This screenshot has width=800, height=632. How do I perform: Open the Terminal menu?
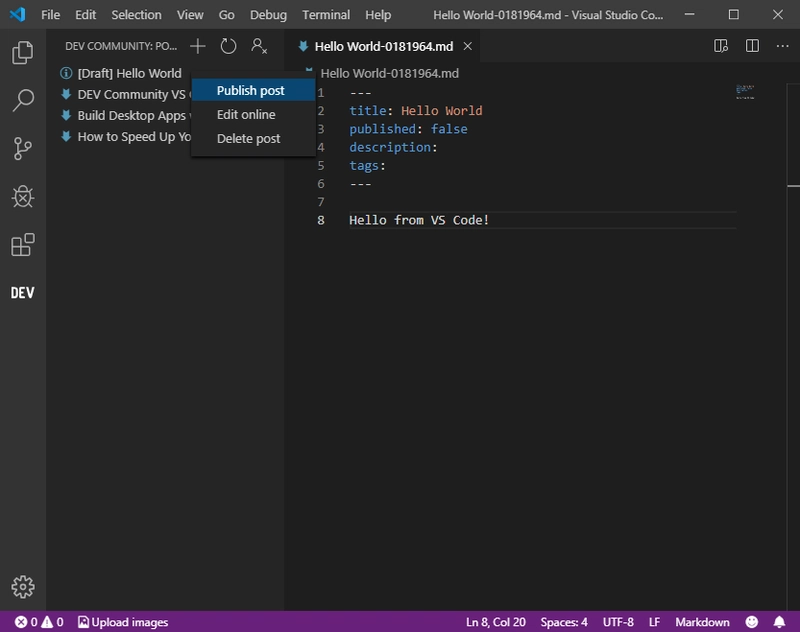[x=326, y=15]
